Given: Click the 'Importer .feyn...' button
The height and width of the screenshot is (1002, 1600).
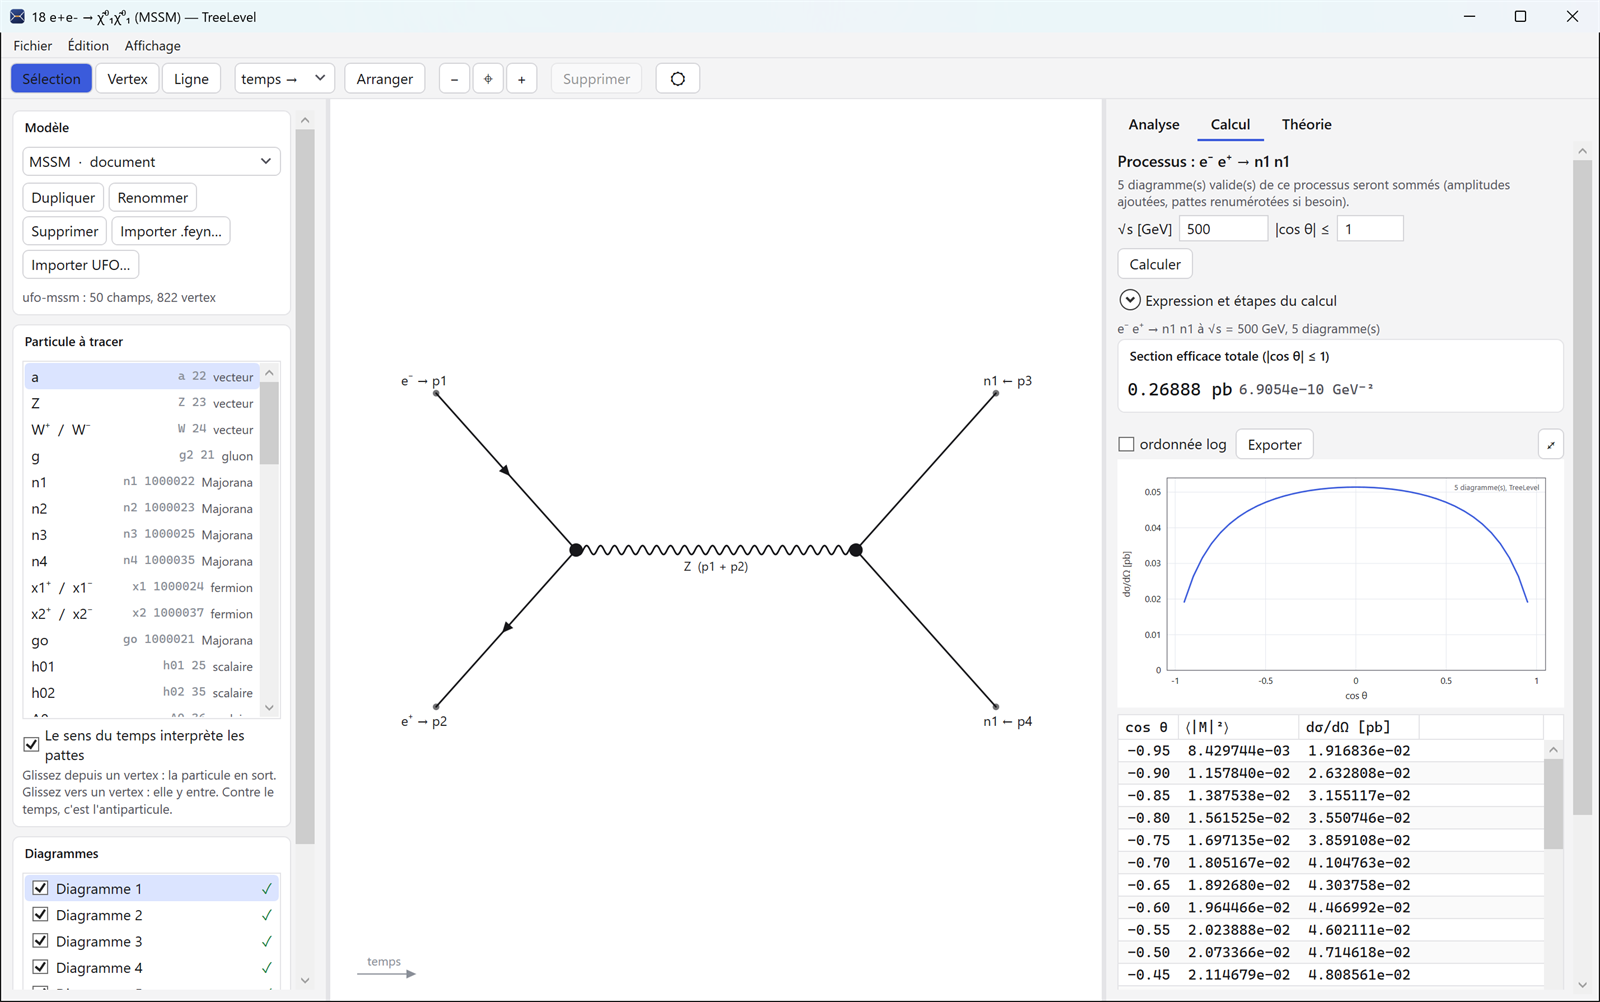Looking at the screenshot, I should click(171, 232).
